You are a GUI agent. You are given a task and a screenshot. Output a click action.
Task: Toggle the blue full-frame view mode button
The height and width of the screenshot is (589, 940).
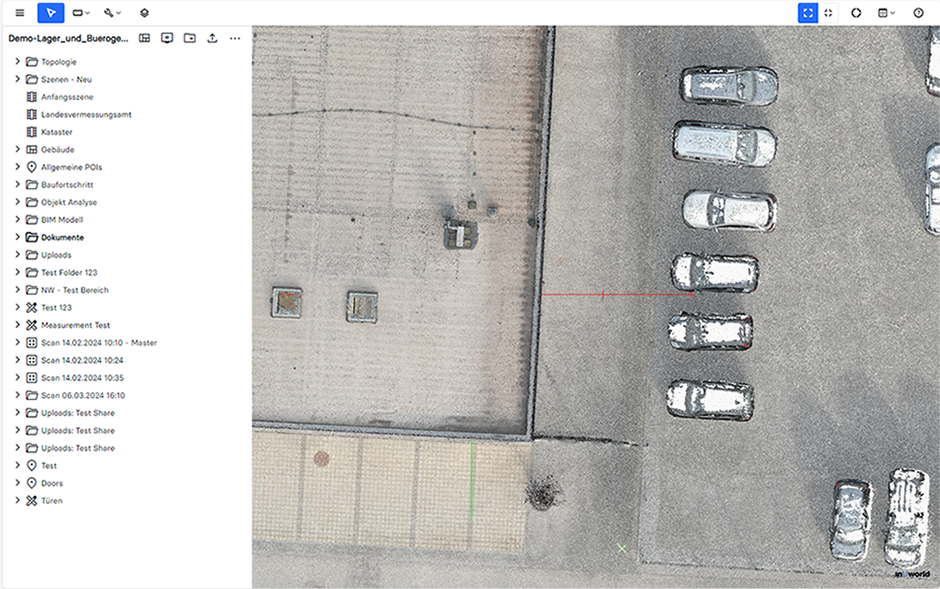[807, 13]
